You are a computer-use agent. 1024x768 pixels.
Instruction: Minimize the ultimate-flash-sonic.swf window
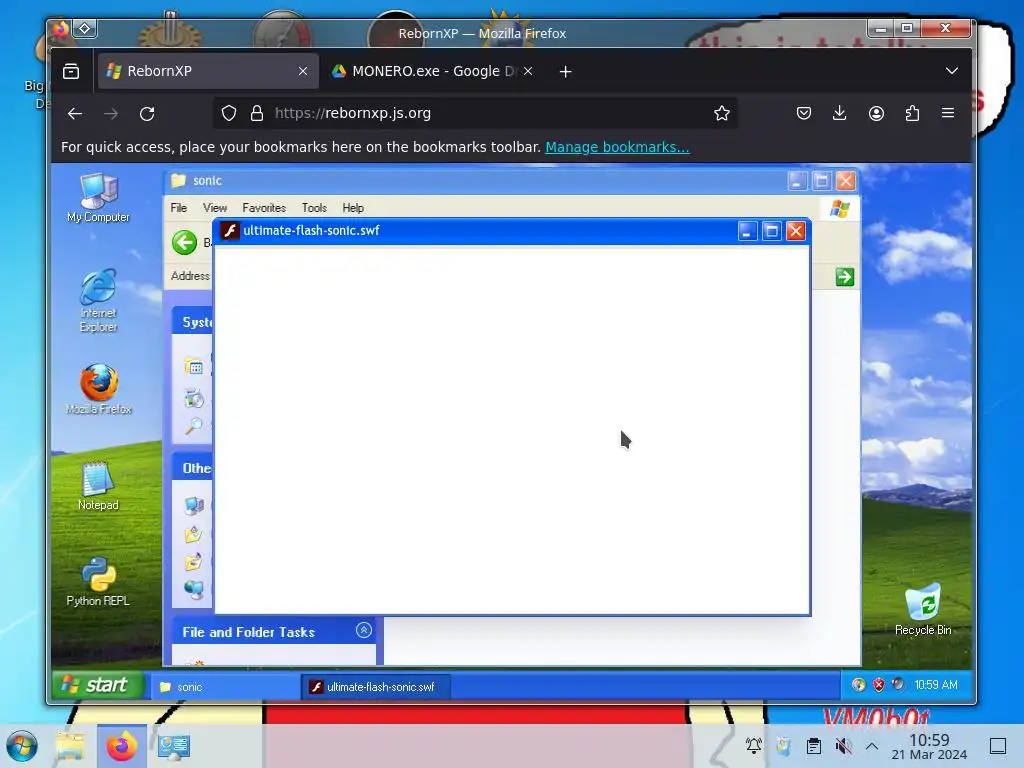tap(747, 231)
